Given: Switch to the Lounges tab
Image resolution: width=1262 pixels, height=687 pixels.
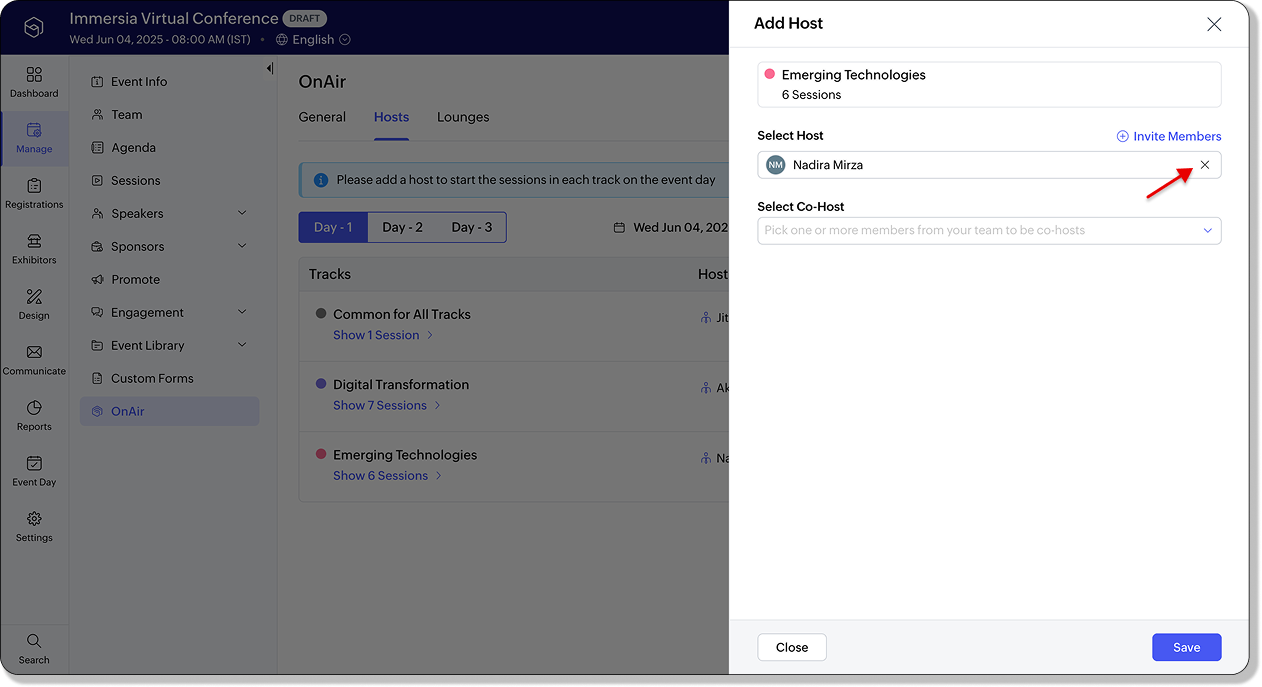Looking at the screenshot, I should 463,117.
